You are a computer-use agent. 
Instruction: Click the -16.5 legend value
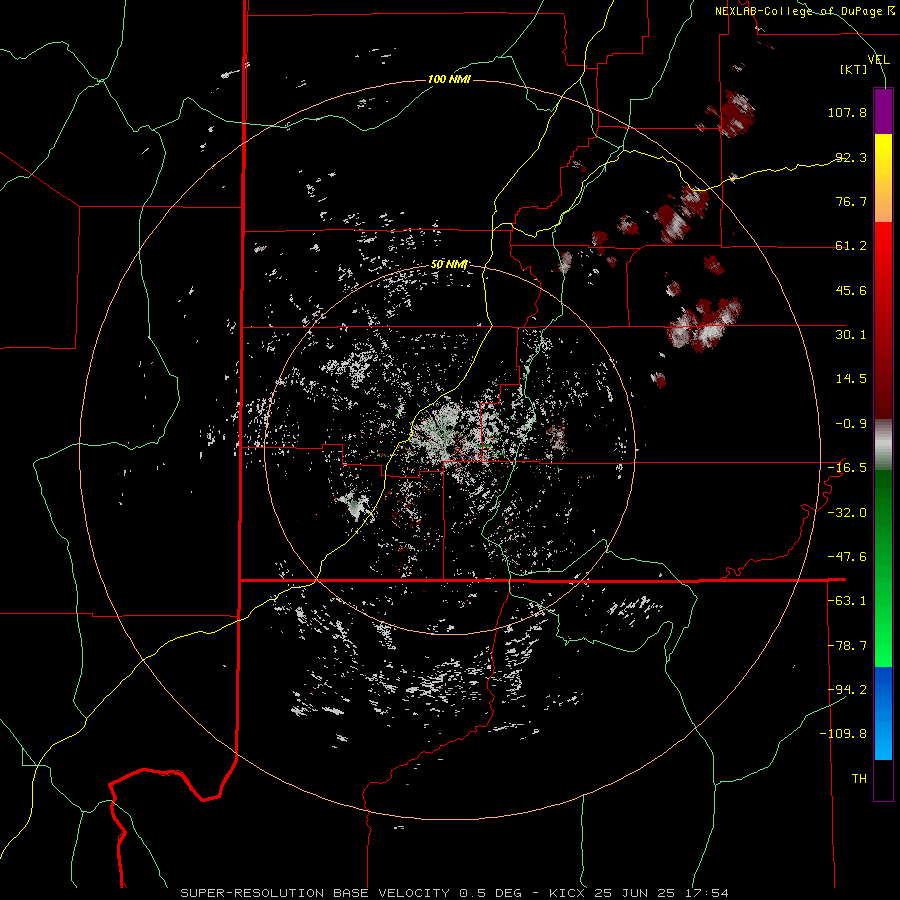(847, 468)
